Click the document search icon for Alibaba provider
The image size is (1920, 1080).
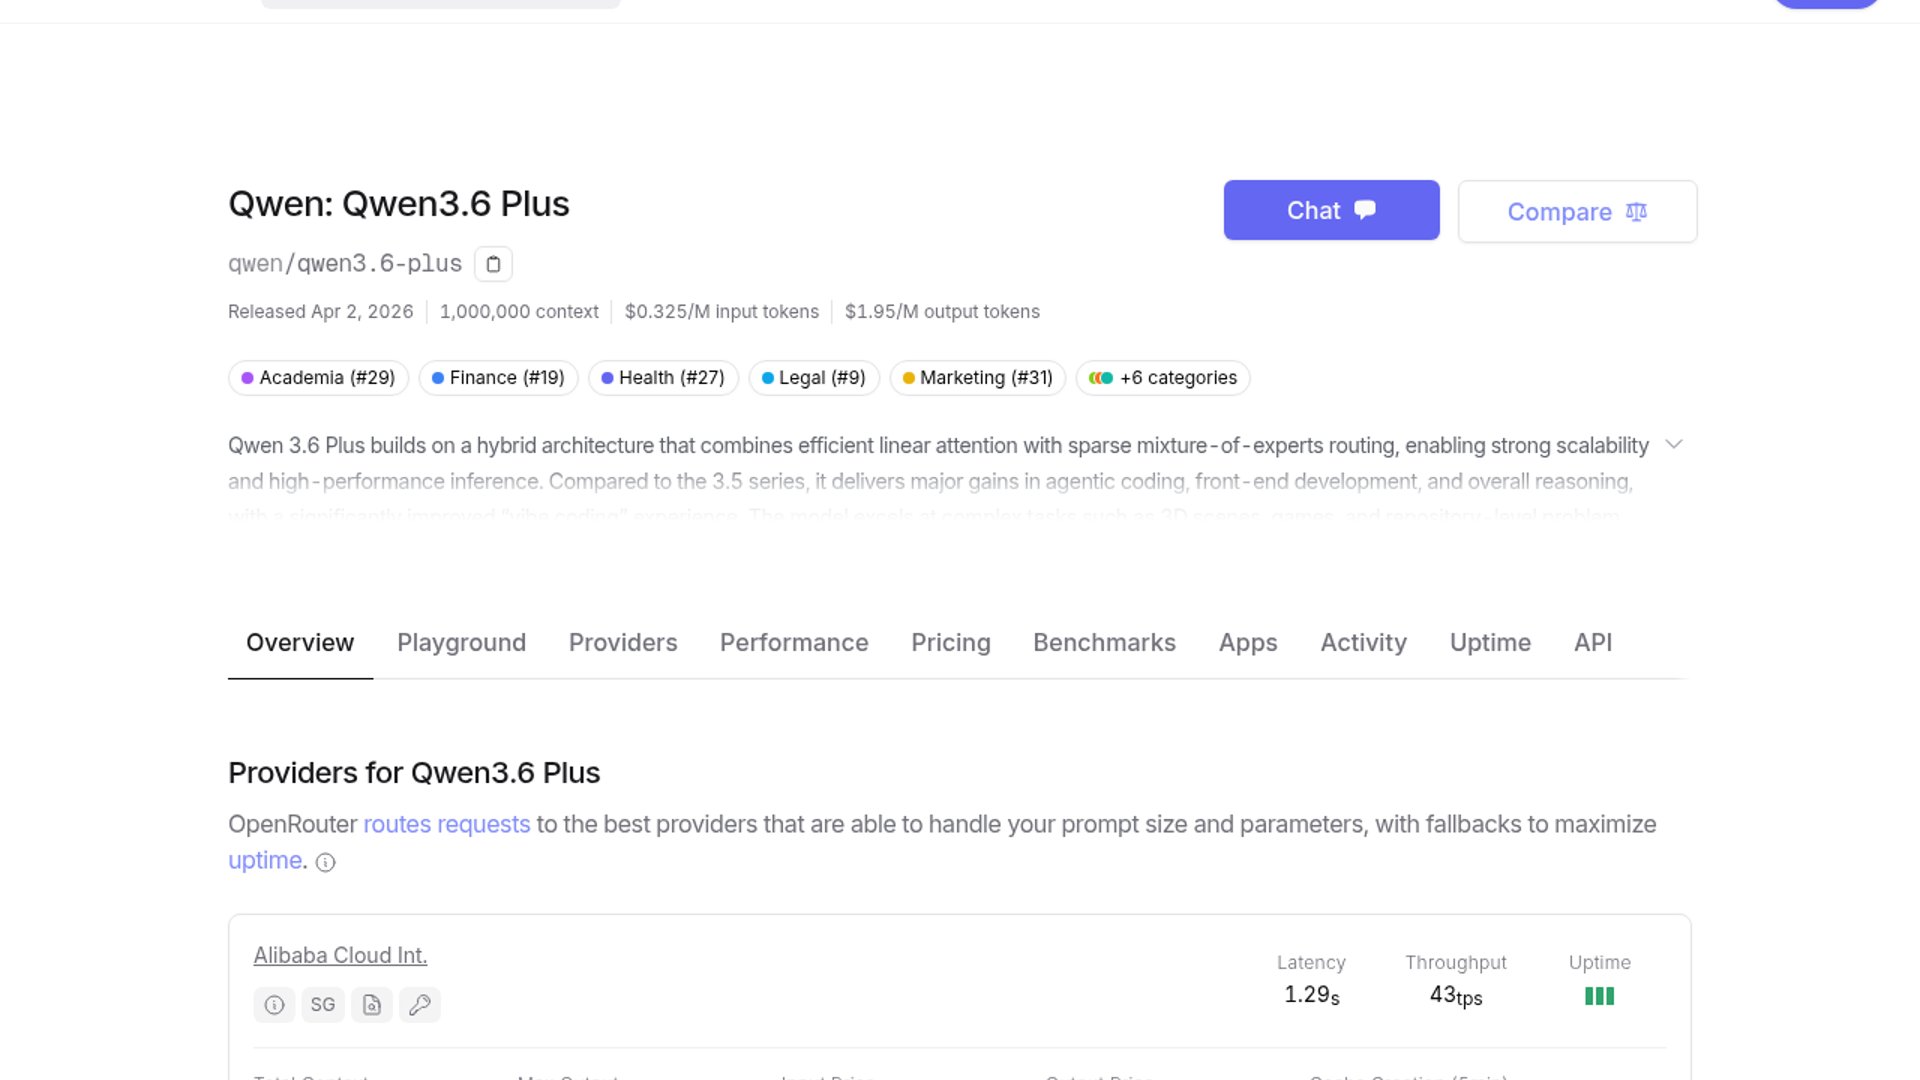tap(372, 1005)
